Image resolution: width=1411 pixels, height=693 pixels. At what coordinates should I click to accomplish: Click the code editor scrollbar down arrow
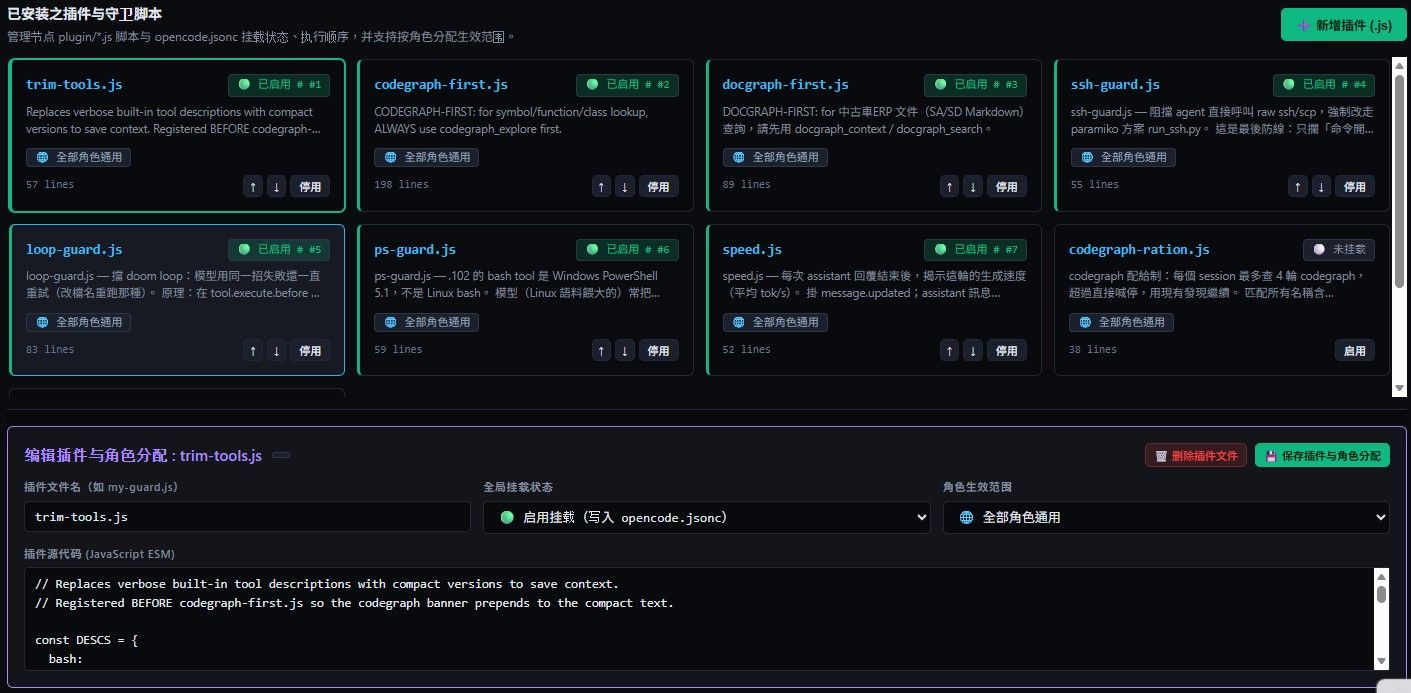[x=1381, y=661]
